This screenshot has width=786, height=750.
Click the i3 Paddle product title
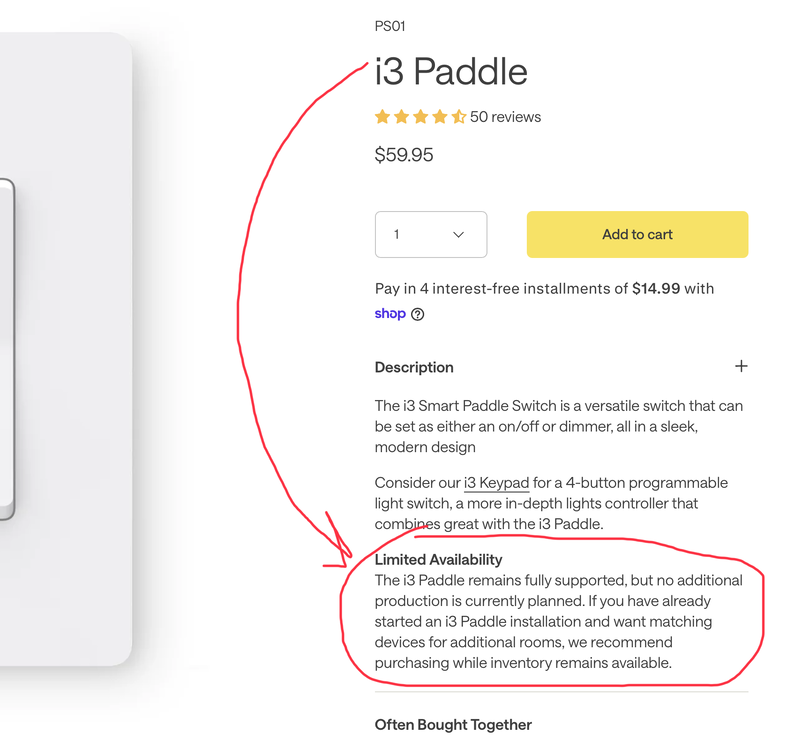tap(451, 71)
